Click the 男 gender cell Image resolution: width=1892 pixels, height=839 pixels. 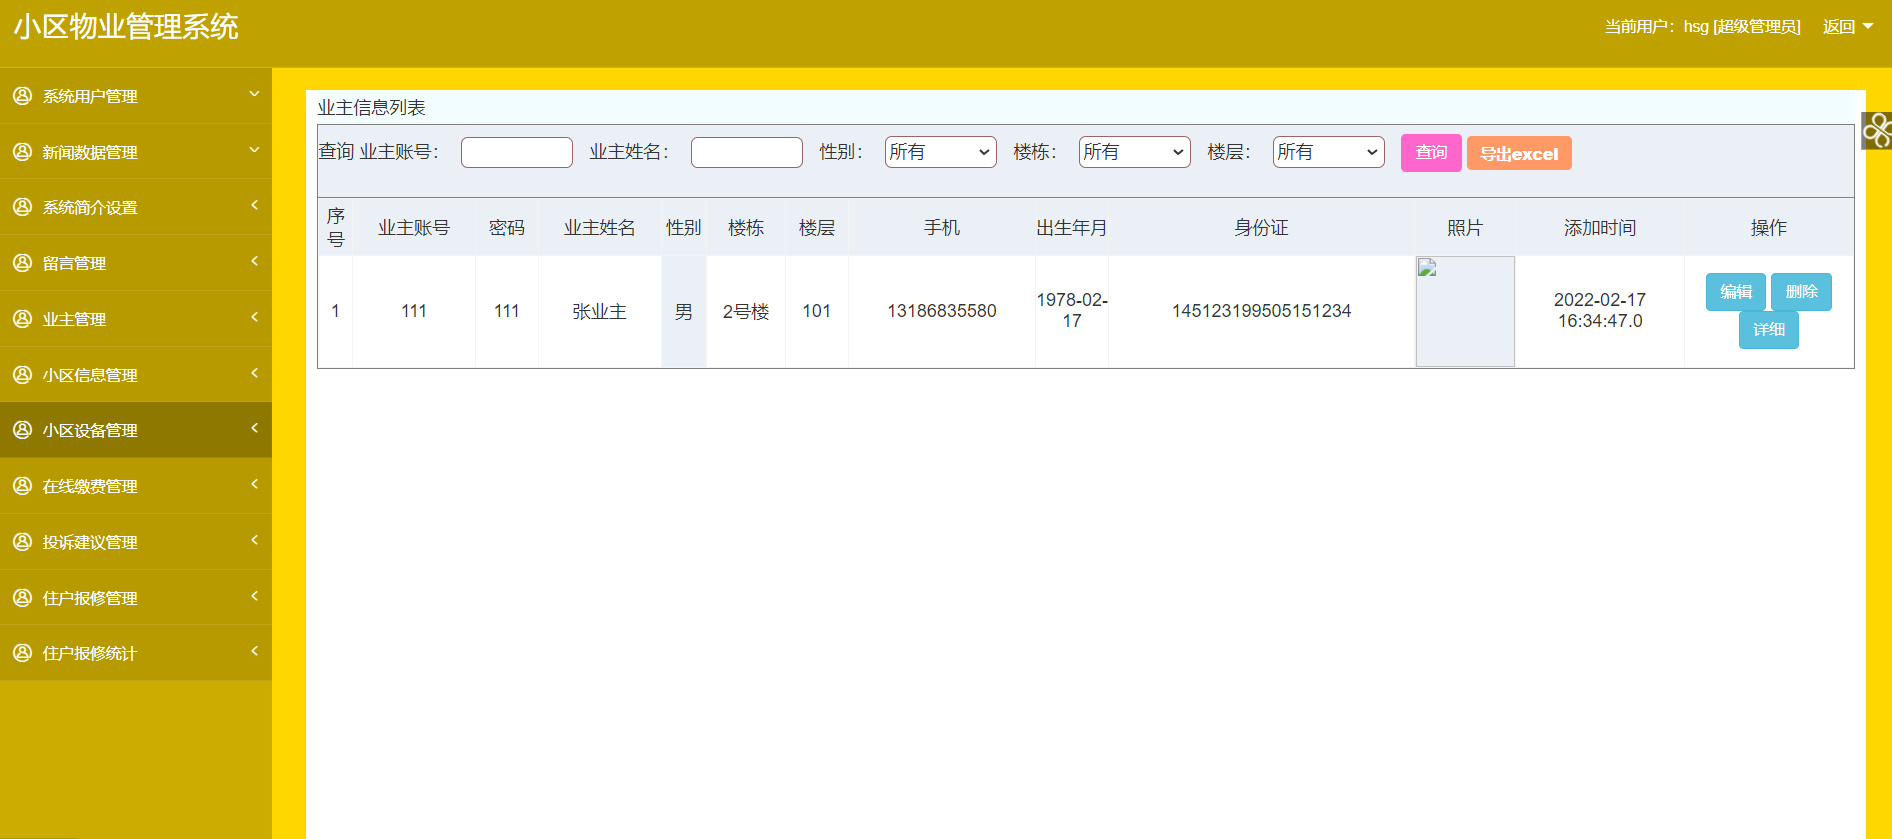[684, 311]
